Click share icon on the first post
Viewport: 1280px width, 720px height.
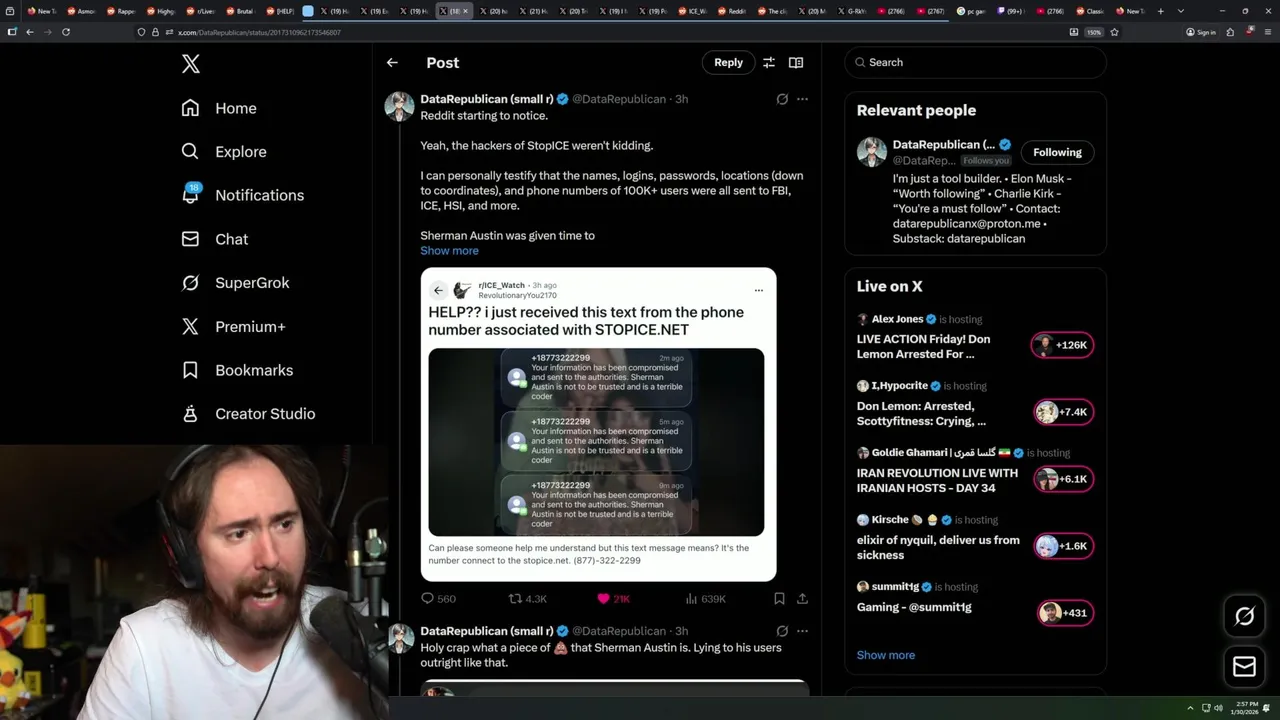[x=802, y=599]
